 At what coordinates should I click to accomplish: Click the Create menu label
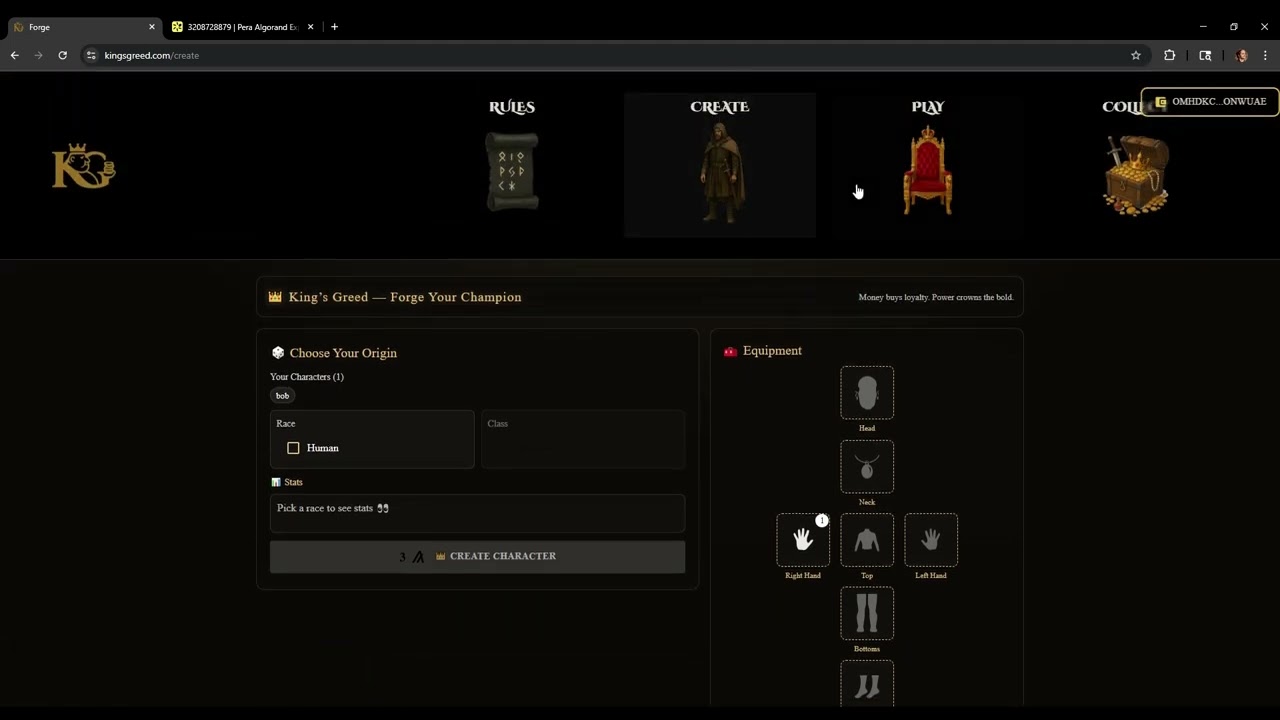coord(720,107)
